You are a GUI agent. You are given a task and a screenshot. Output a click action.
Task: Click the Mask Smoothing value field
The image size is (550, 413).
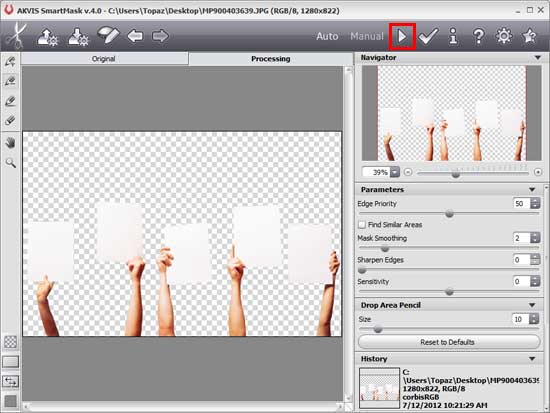tap(522, 238)
